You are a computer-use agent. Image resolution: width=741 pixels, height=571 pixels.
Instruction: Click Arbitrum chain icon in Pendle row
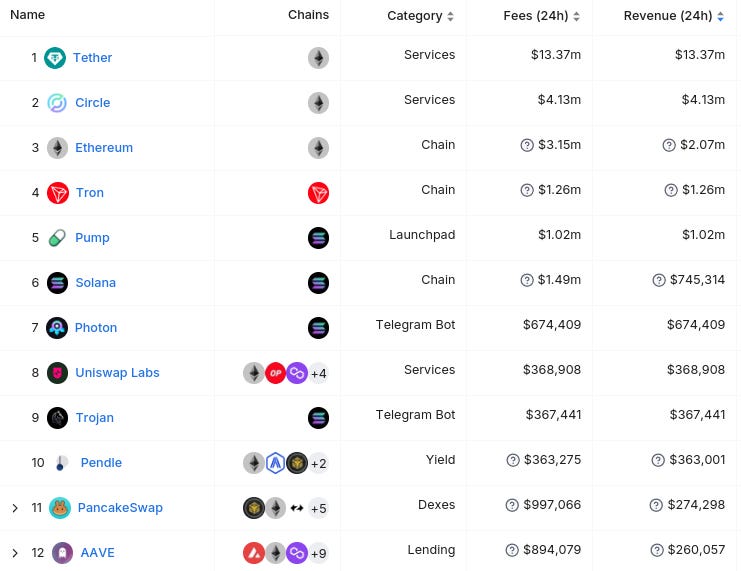[x=276, y=463]
